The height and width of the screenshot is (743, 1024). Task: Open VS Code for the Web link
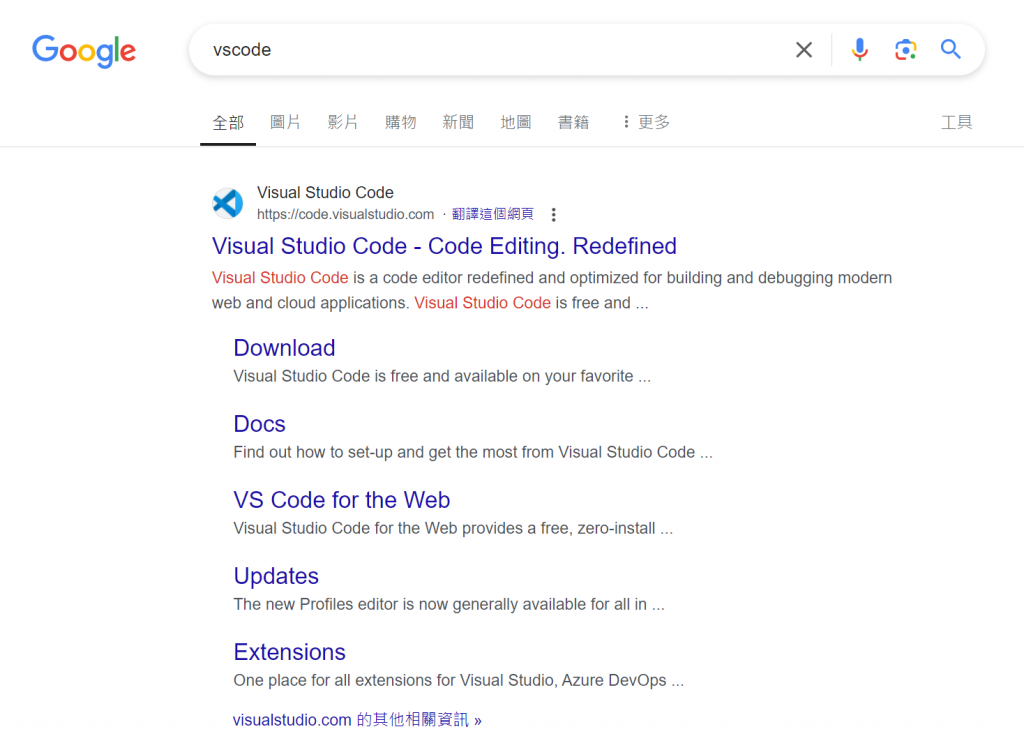coord(342,500)
